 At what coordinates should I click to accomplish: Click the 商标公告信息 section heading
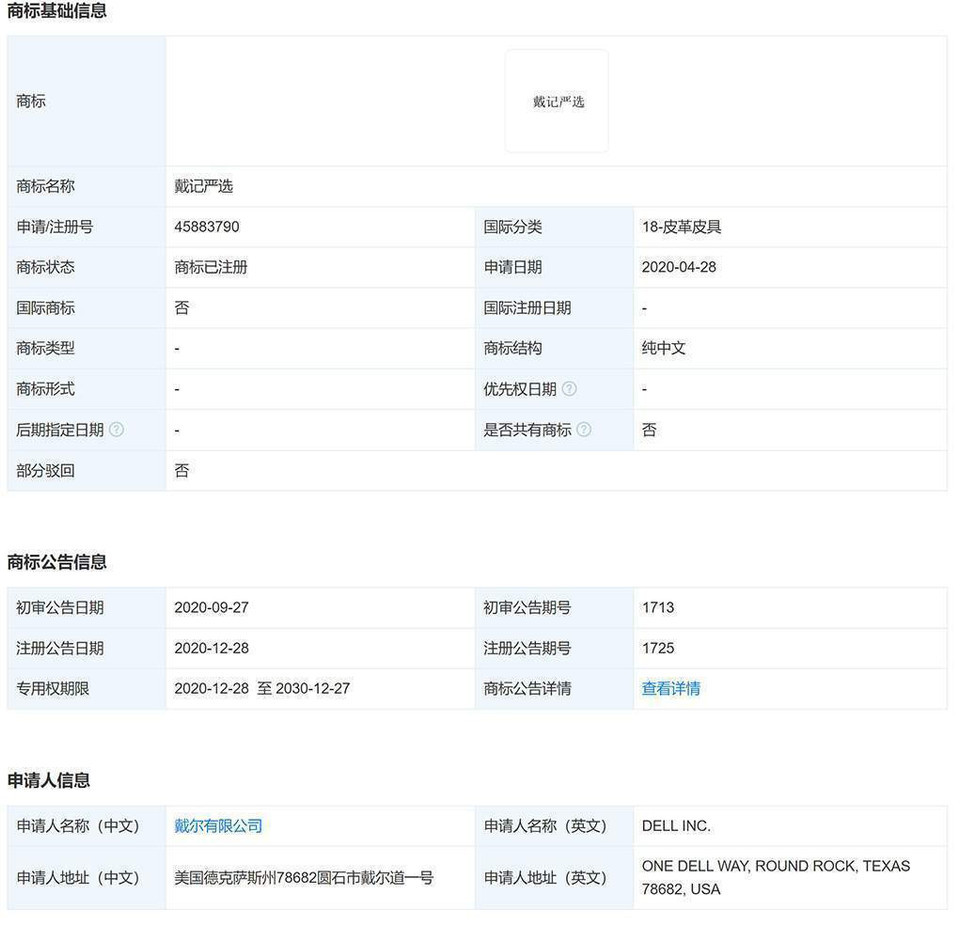pyautogui.click(x=57, y=562)
